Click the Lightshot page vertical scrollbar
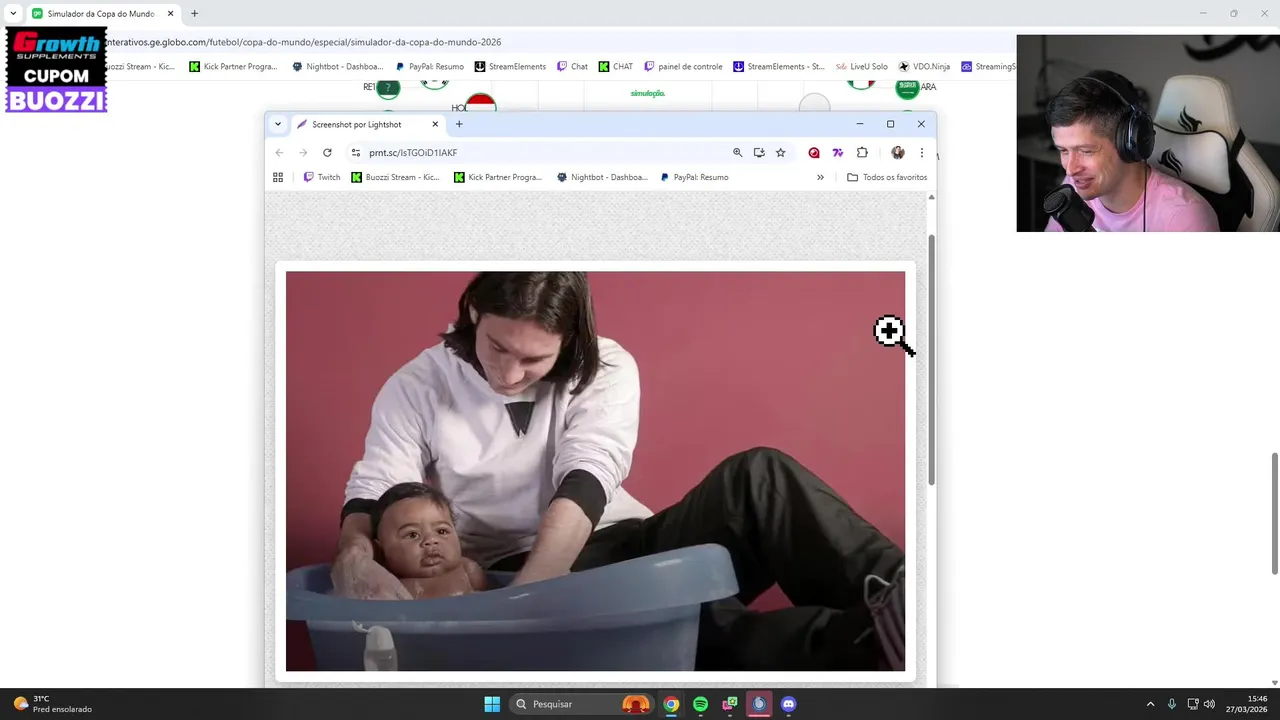 pos(931,360)
